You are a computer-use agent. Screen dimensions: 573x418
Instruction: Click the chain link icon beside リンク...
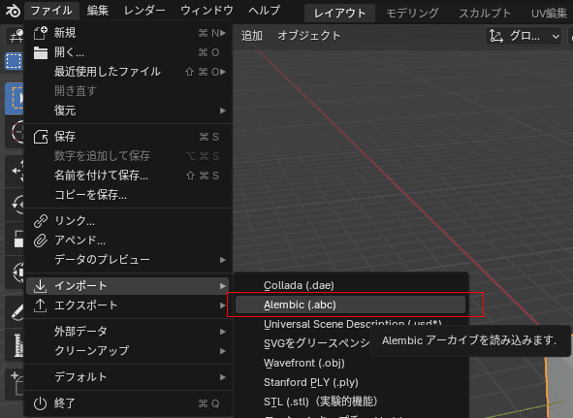[40, 221]
